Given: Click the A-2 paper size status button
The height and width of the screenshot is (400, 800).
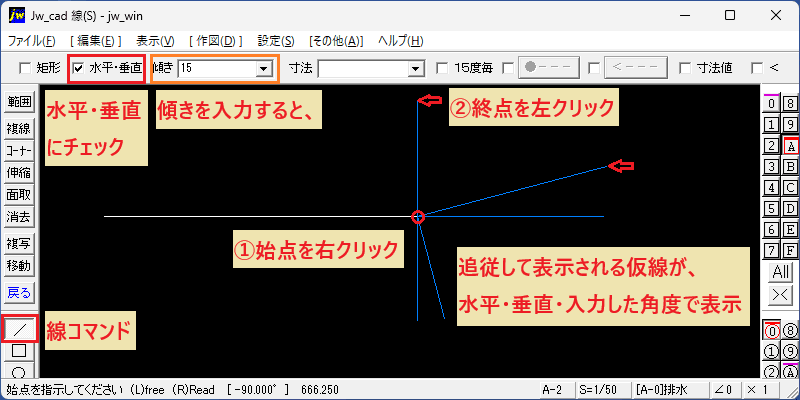Looking at the screenshot, I should (x=556, y=390).
